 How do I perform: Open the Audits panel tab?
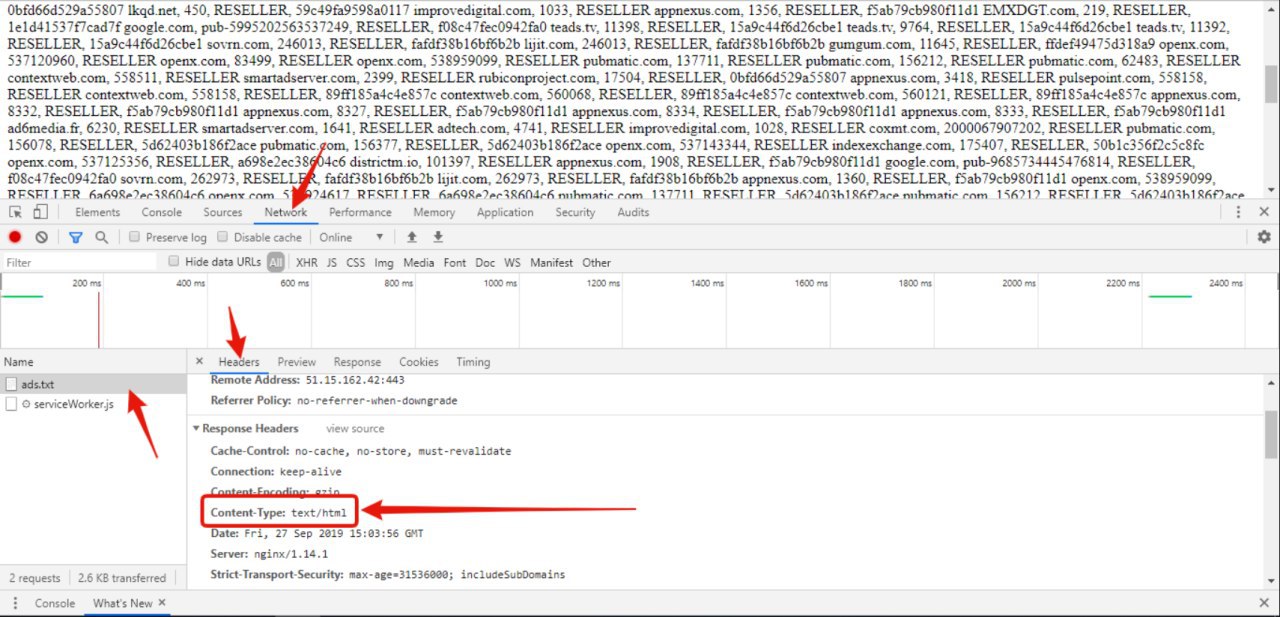(633, 212)
